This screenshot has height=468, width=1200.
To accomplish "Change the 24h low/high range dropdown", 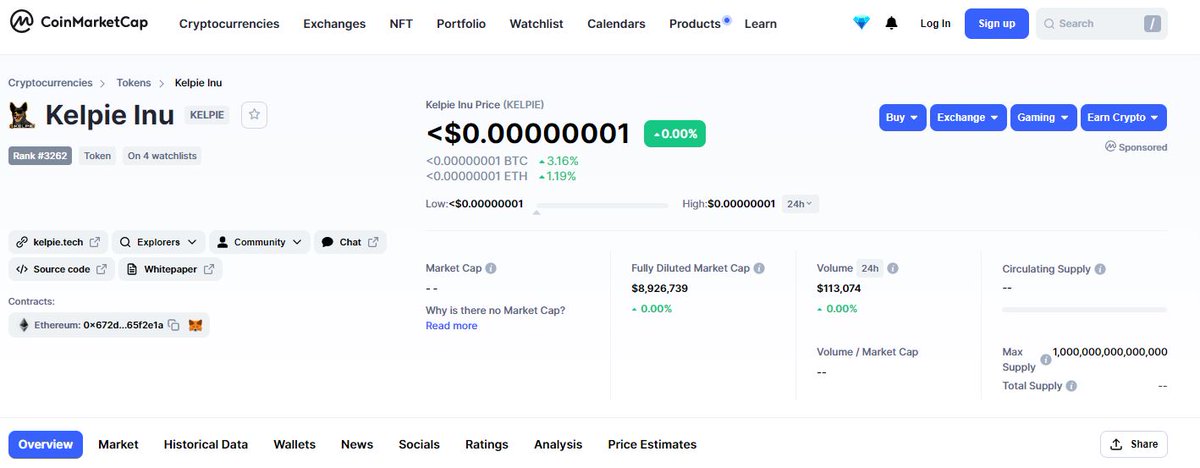I will point(800,203).
